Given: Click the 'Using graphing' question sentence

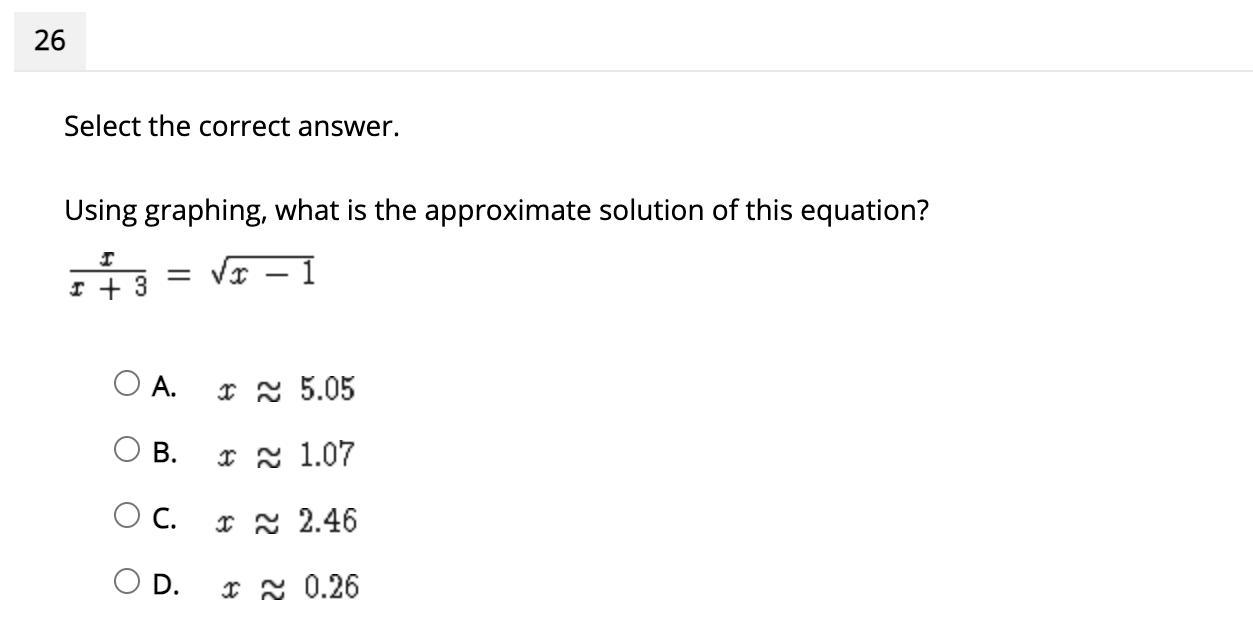Looking at the screenshot, I should (497, 211).
